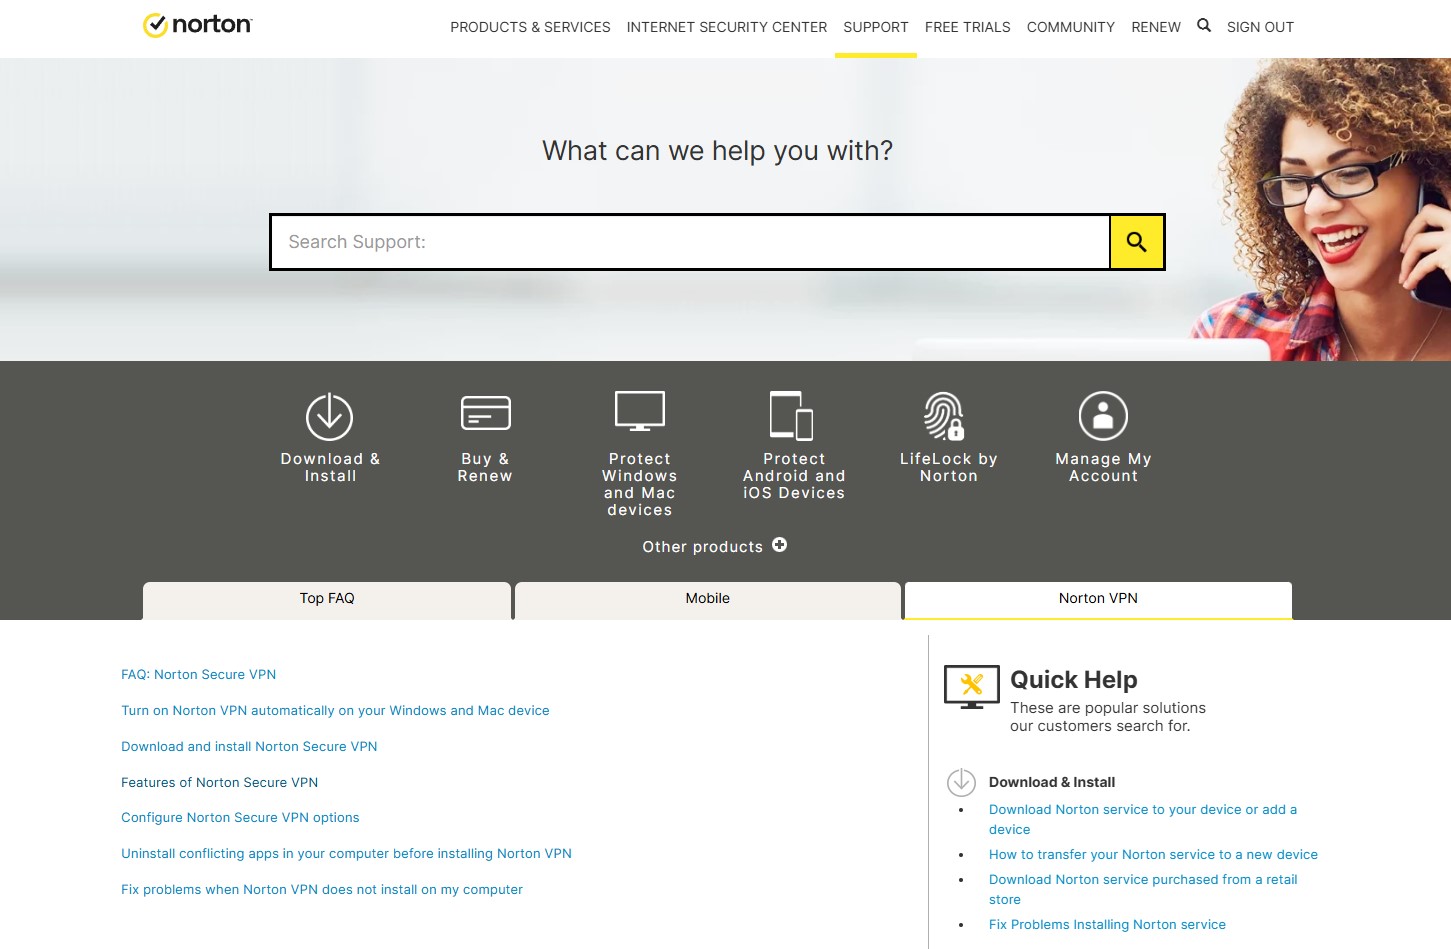This screenshot has width=1451, height=949.
Task: Switch to the Top FAQ tab
Action: tap(326, 598)
